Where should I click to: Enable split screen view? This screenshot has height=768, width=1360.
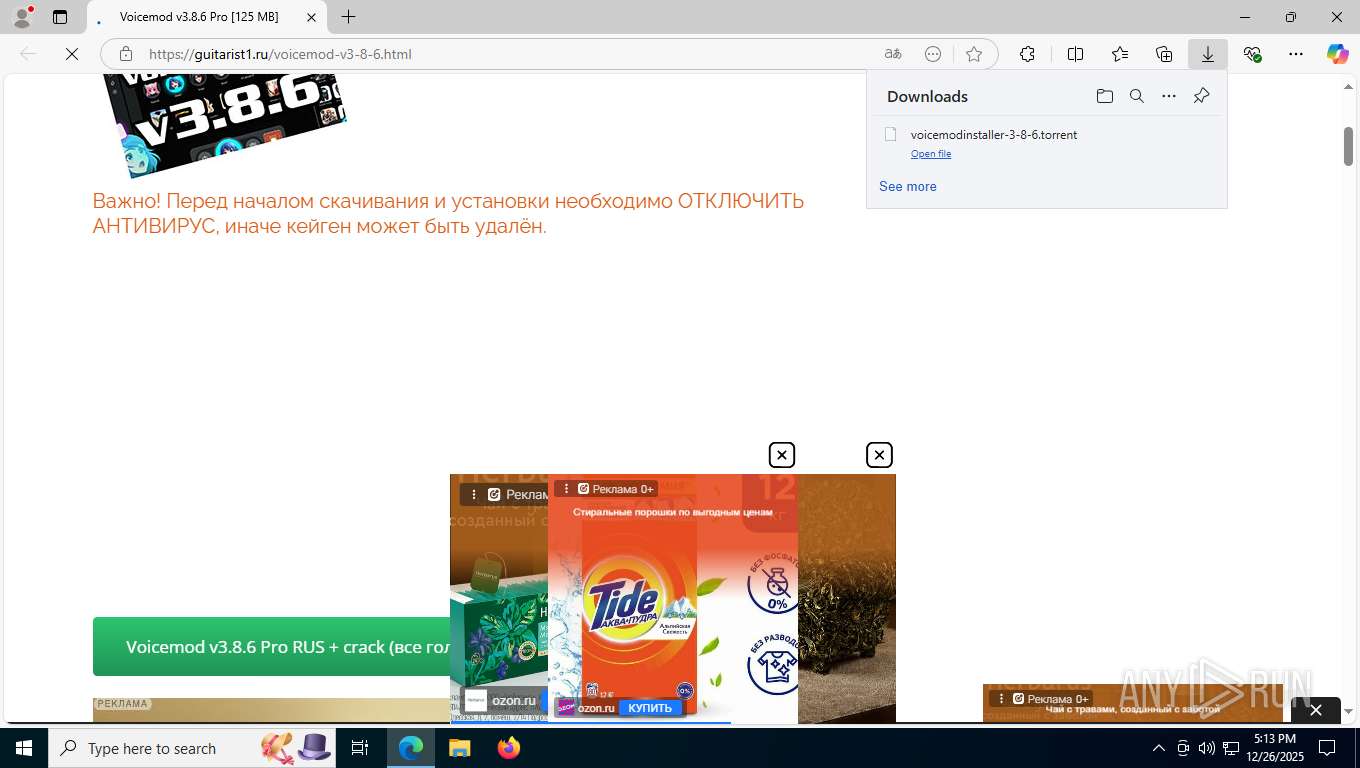click(x=1076, y=54)
